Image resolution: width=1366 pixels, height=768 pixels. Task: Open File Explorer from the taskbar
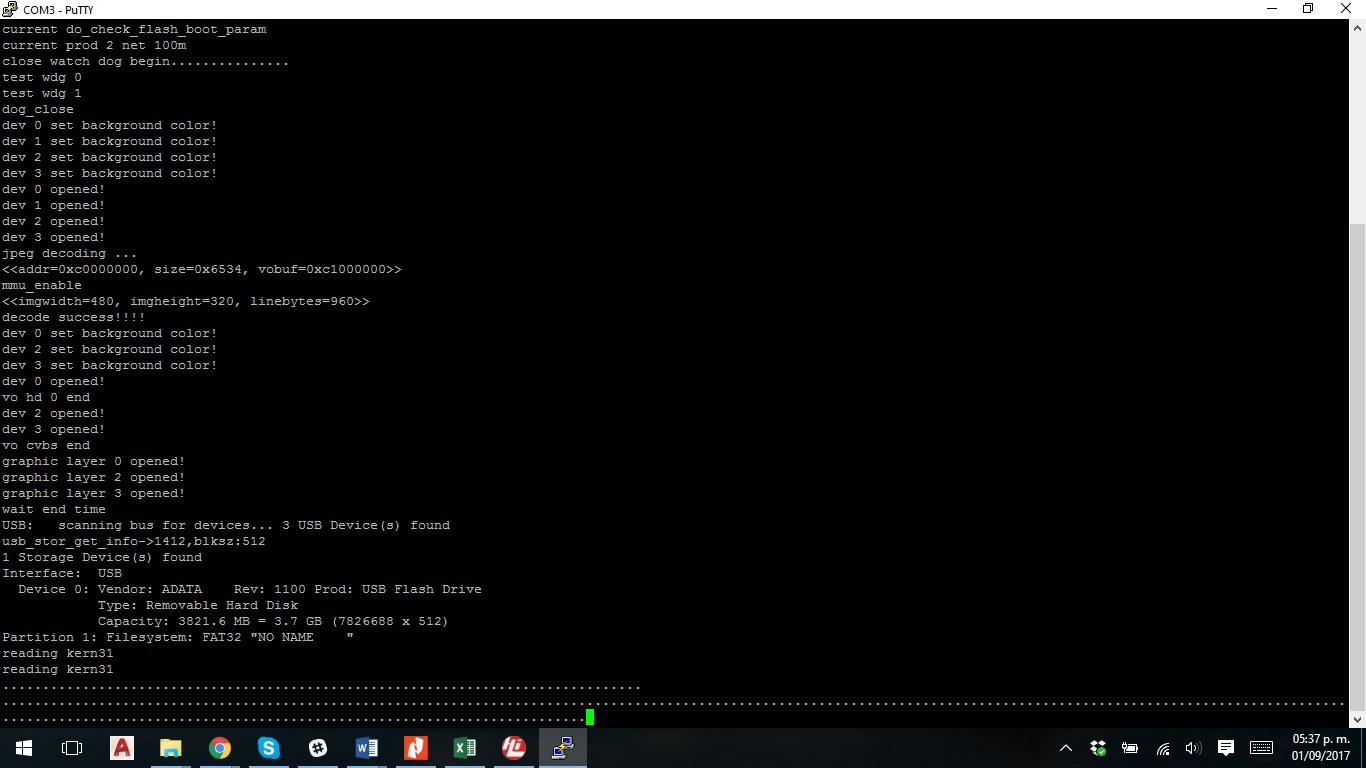tap(171, 748)
